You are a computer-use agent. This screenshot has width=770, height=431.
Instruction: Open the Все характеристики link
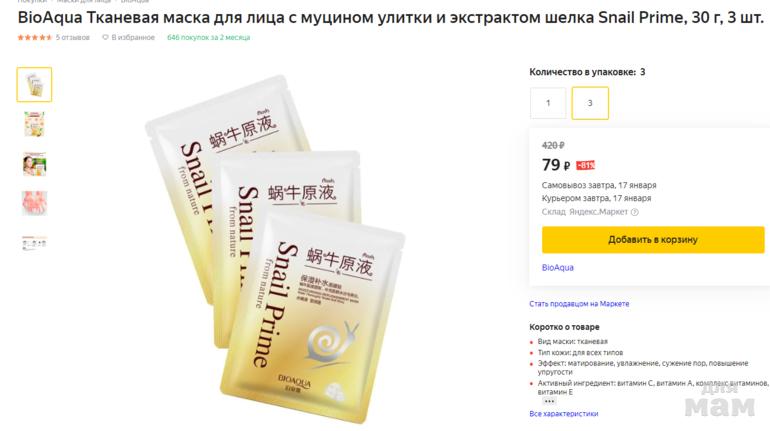564,414
